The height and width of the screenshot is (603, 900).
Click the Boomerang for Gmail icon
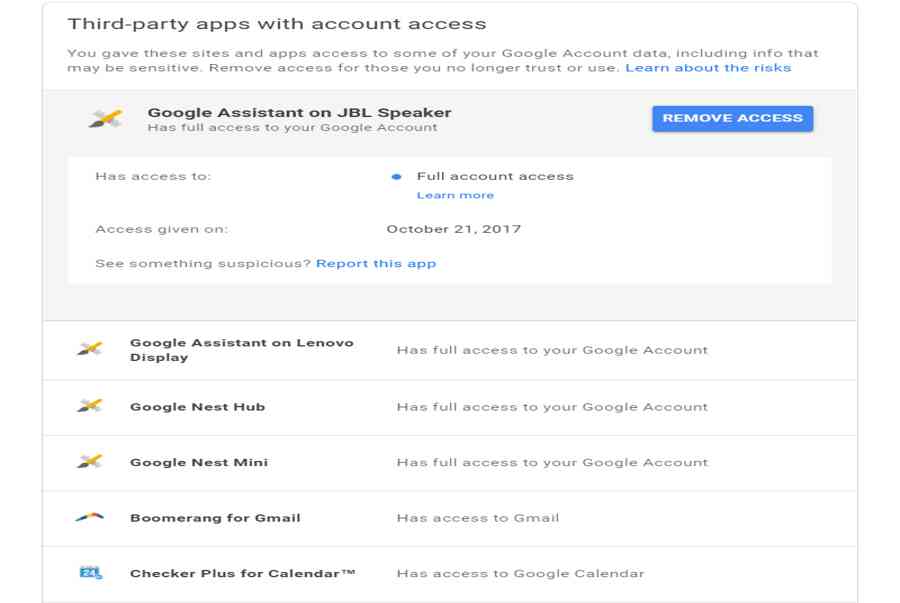tap(90, 517)
